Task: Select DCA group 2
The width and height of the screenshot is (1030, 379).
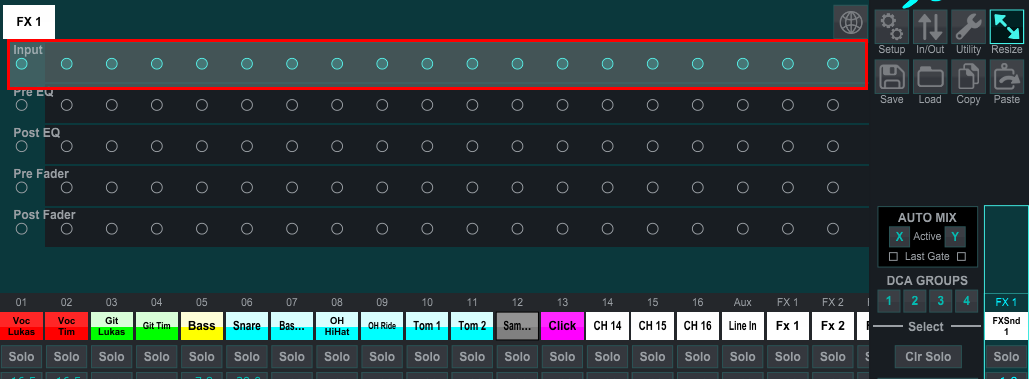Action: [914, 301]
